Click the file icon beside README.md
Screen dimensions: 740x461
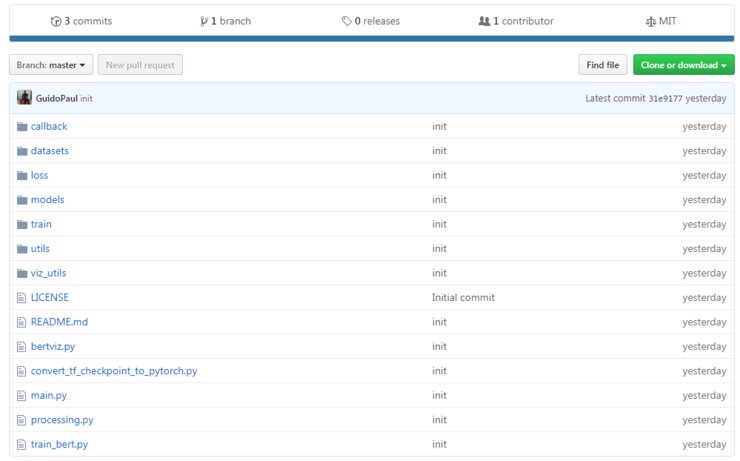(22, 322)
